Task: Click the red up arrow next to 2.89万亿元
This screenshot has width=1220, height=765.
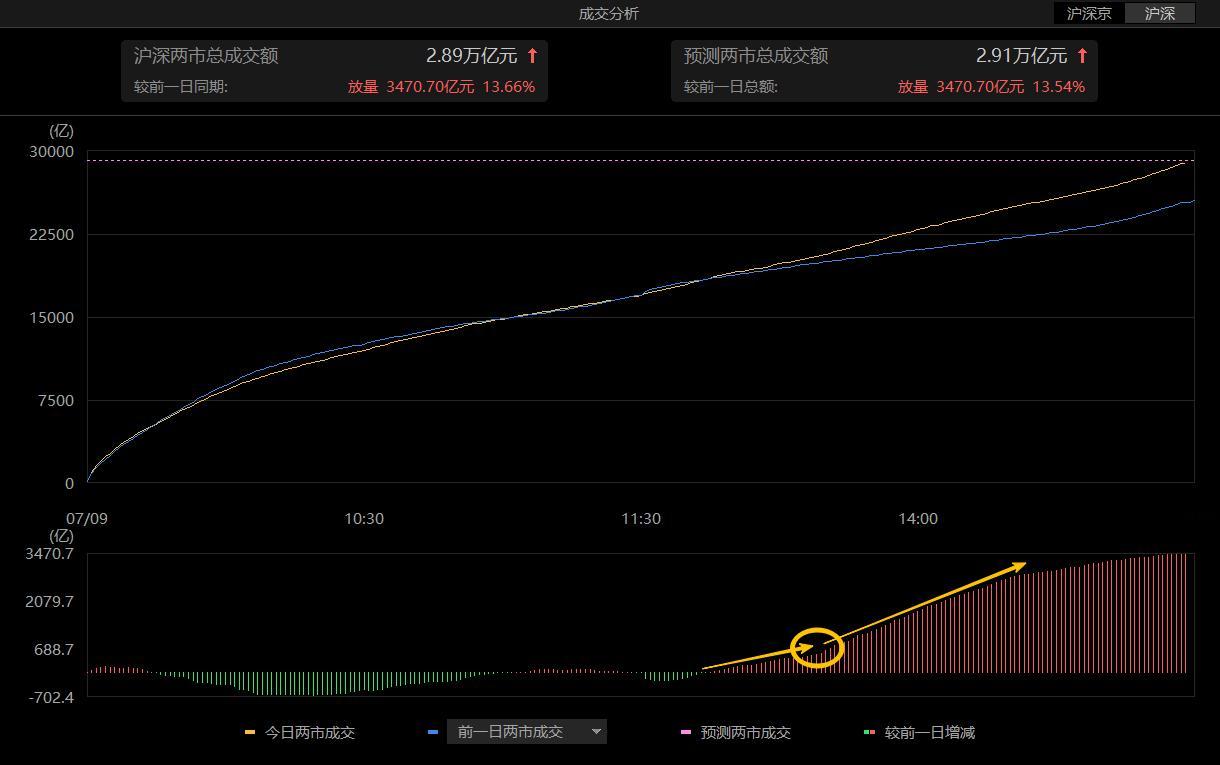Action: pos(532,56)
